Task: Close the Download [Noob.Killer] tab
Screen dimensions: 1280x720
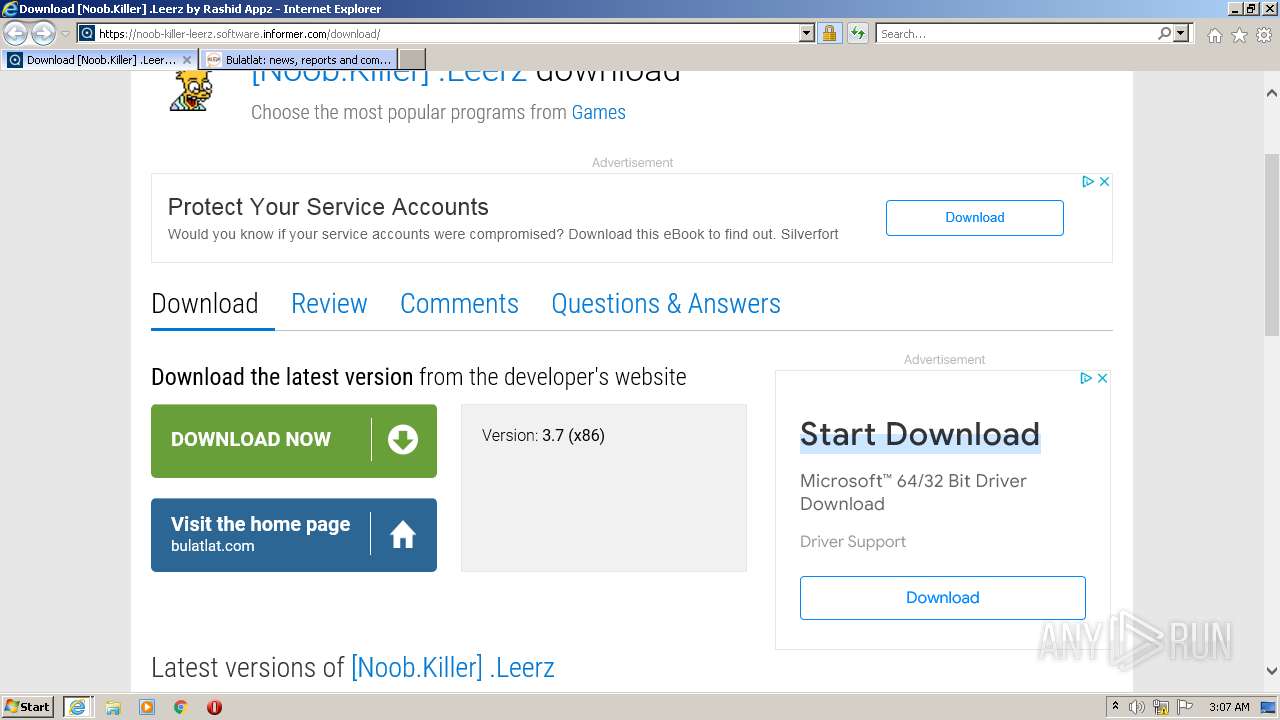Action: pyautogui.click(x=186, y=59)
